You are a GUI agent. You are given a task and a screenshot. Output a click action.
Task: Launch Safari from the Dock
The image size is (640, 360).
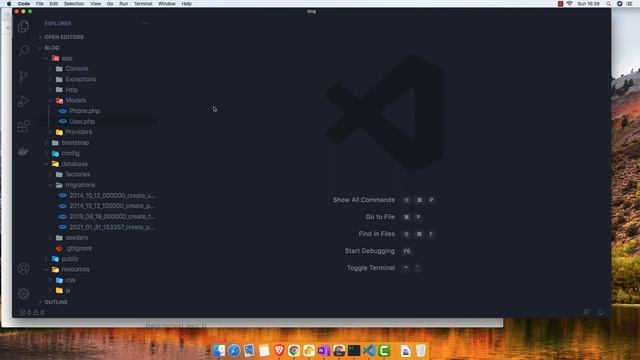click(x=234, y=350)
